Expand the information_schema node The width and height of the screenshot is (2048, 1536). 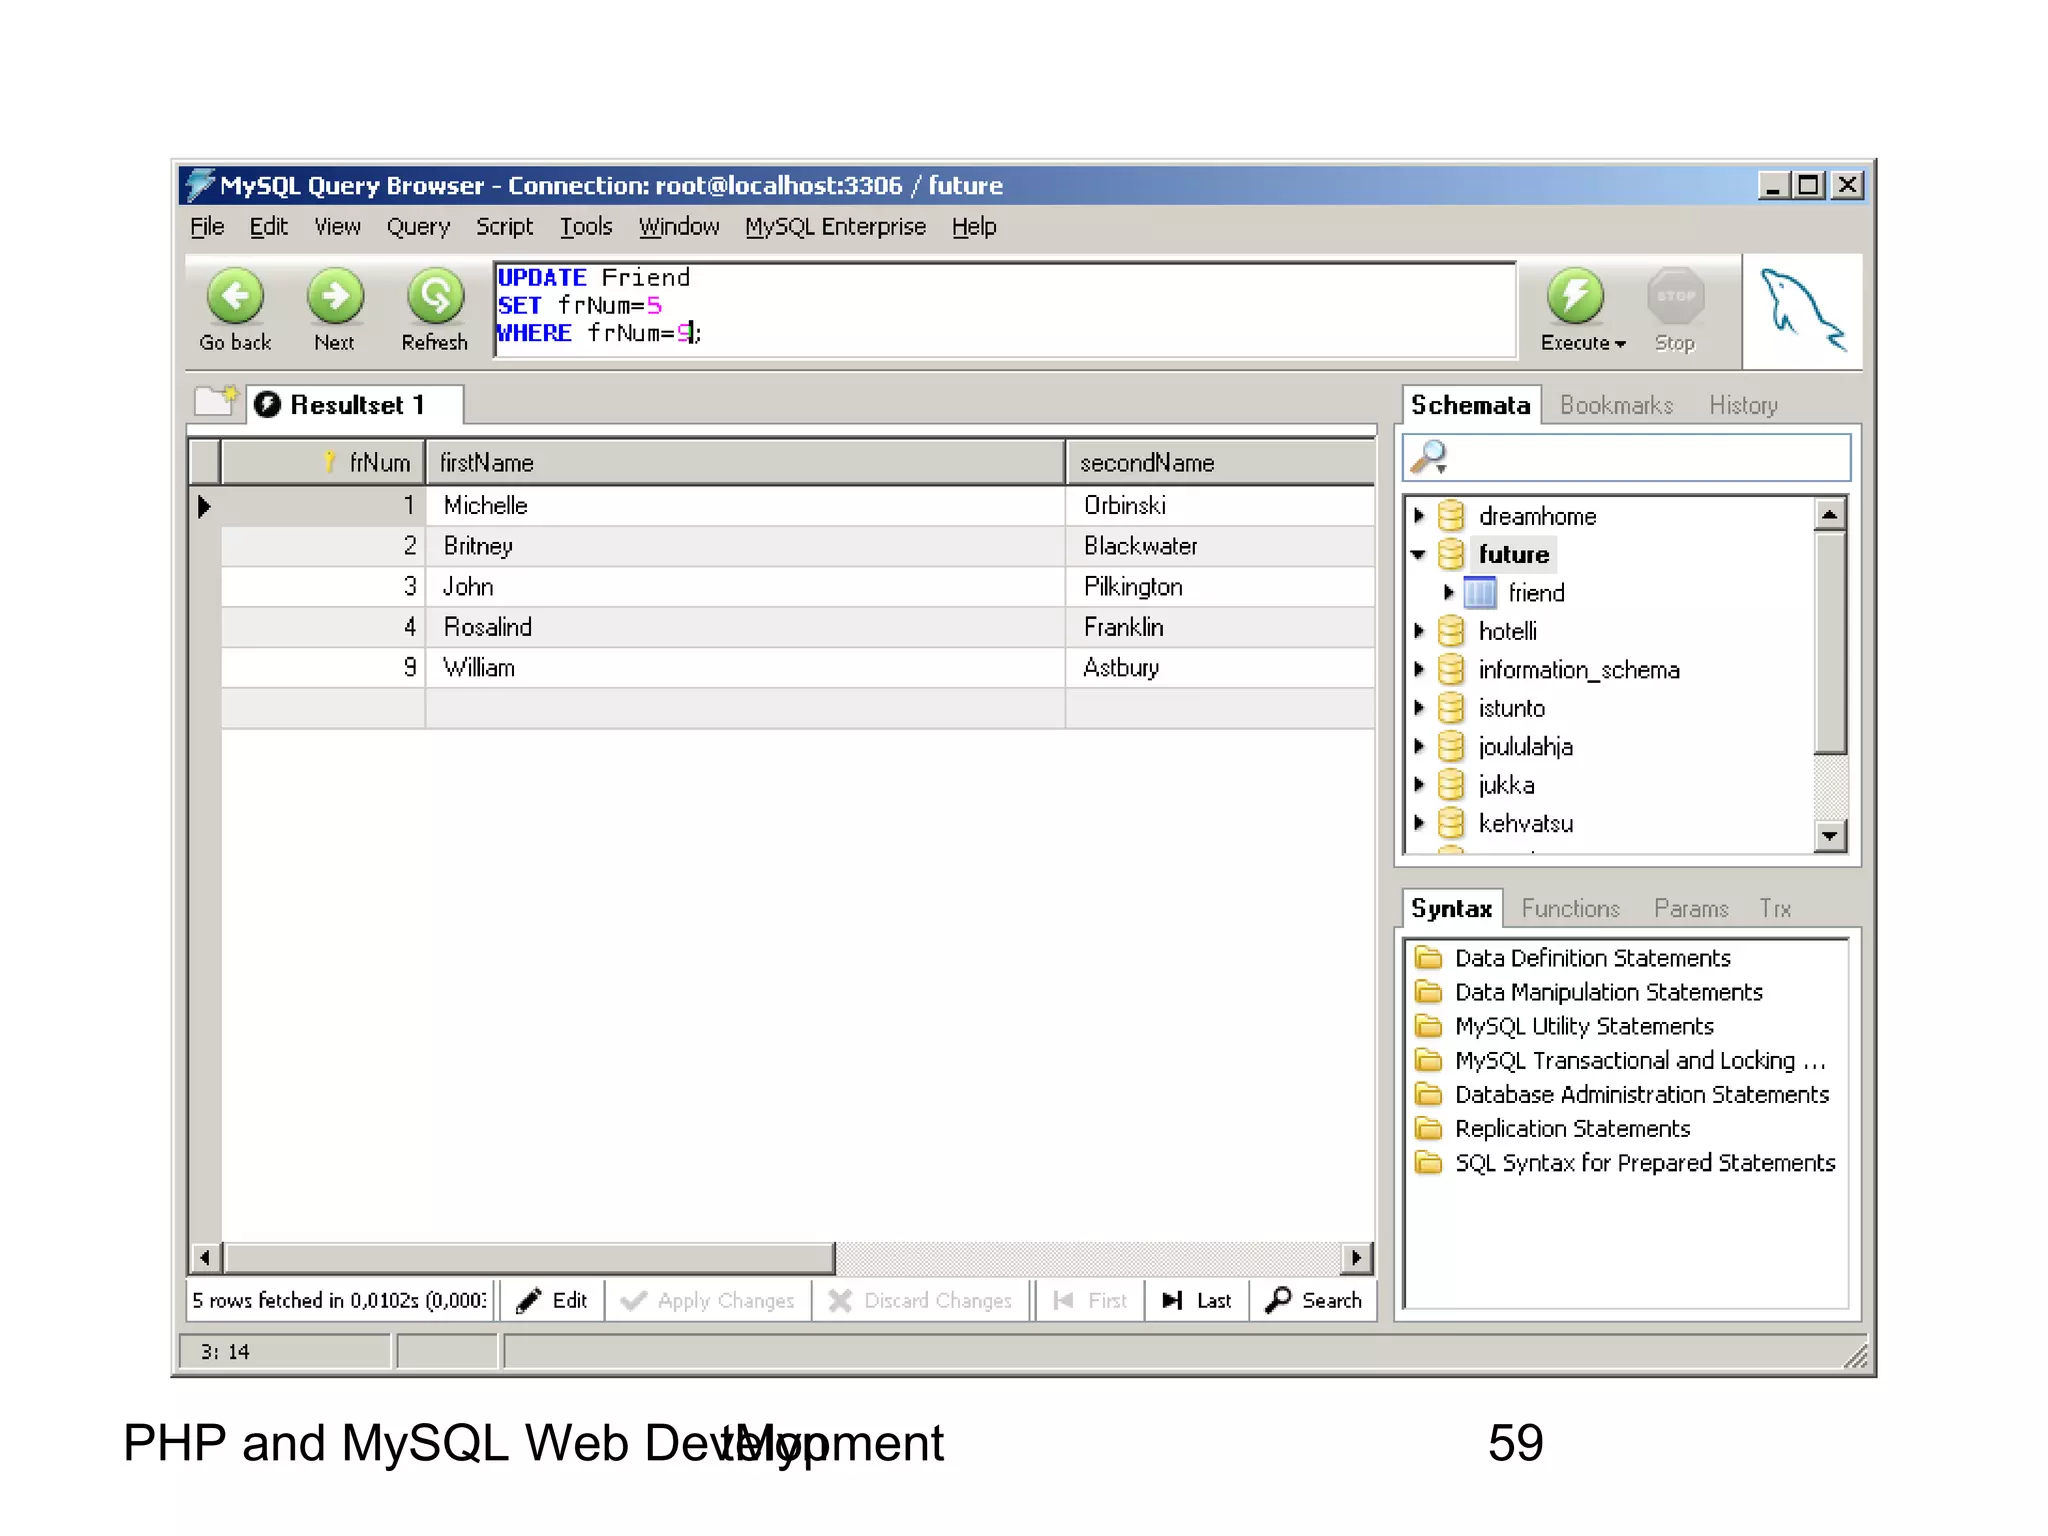tap(1418, 669)
